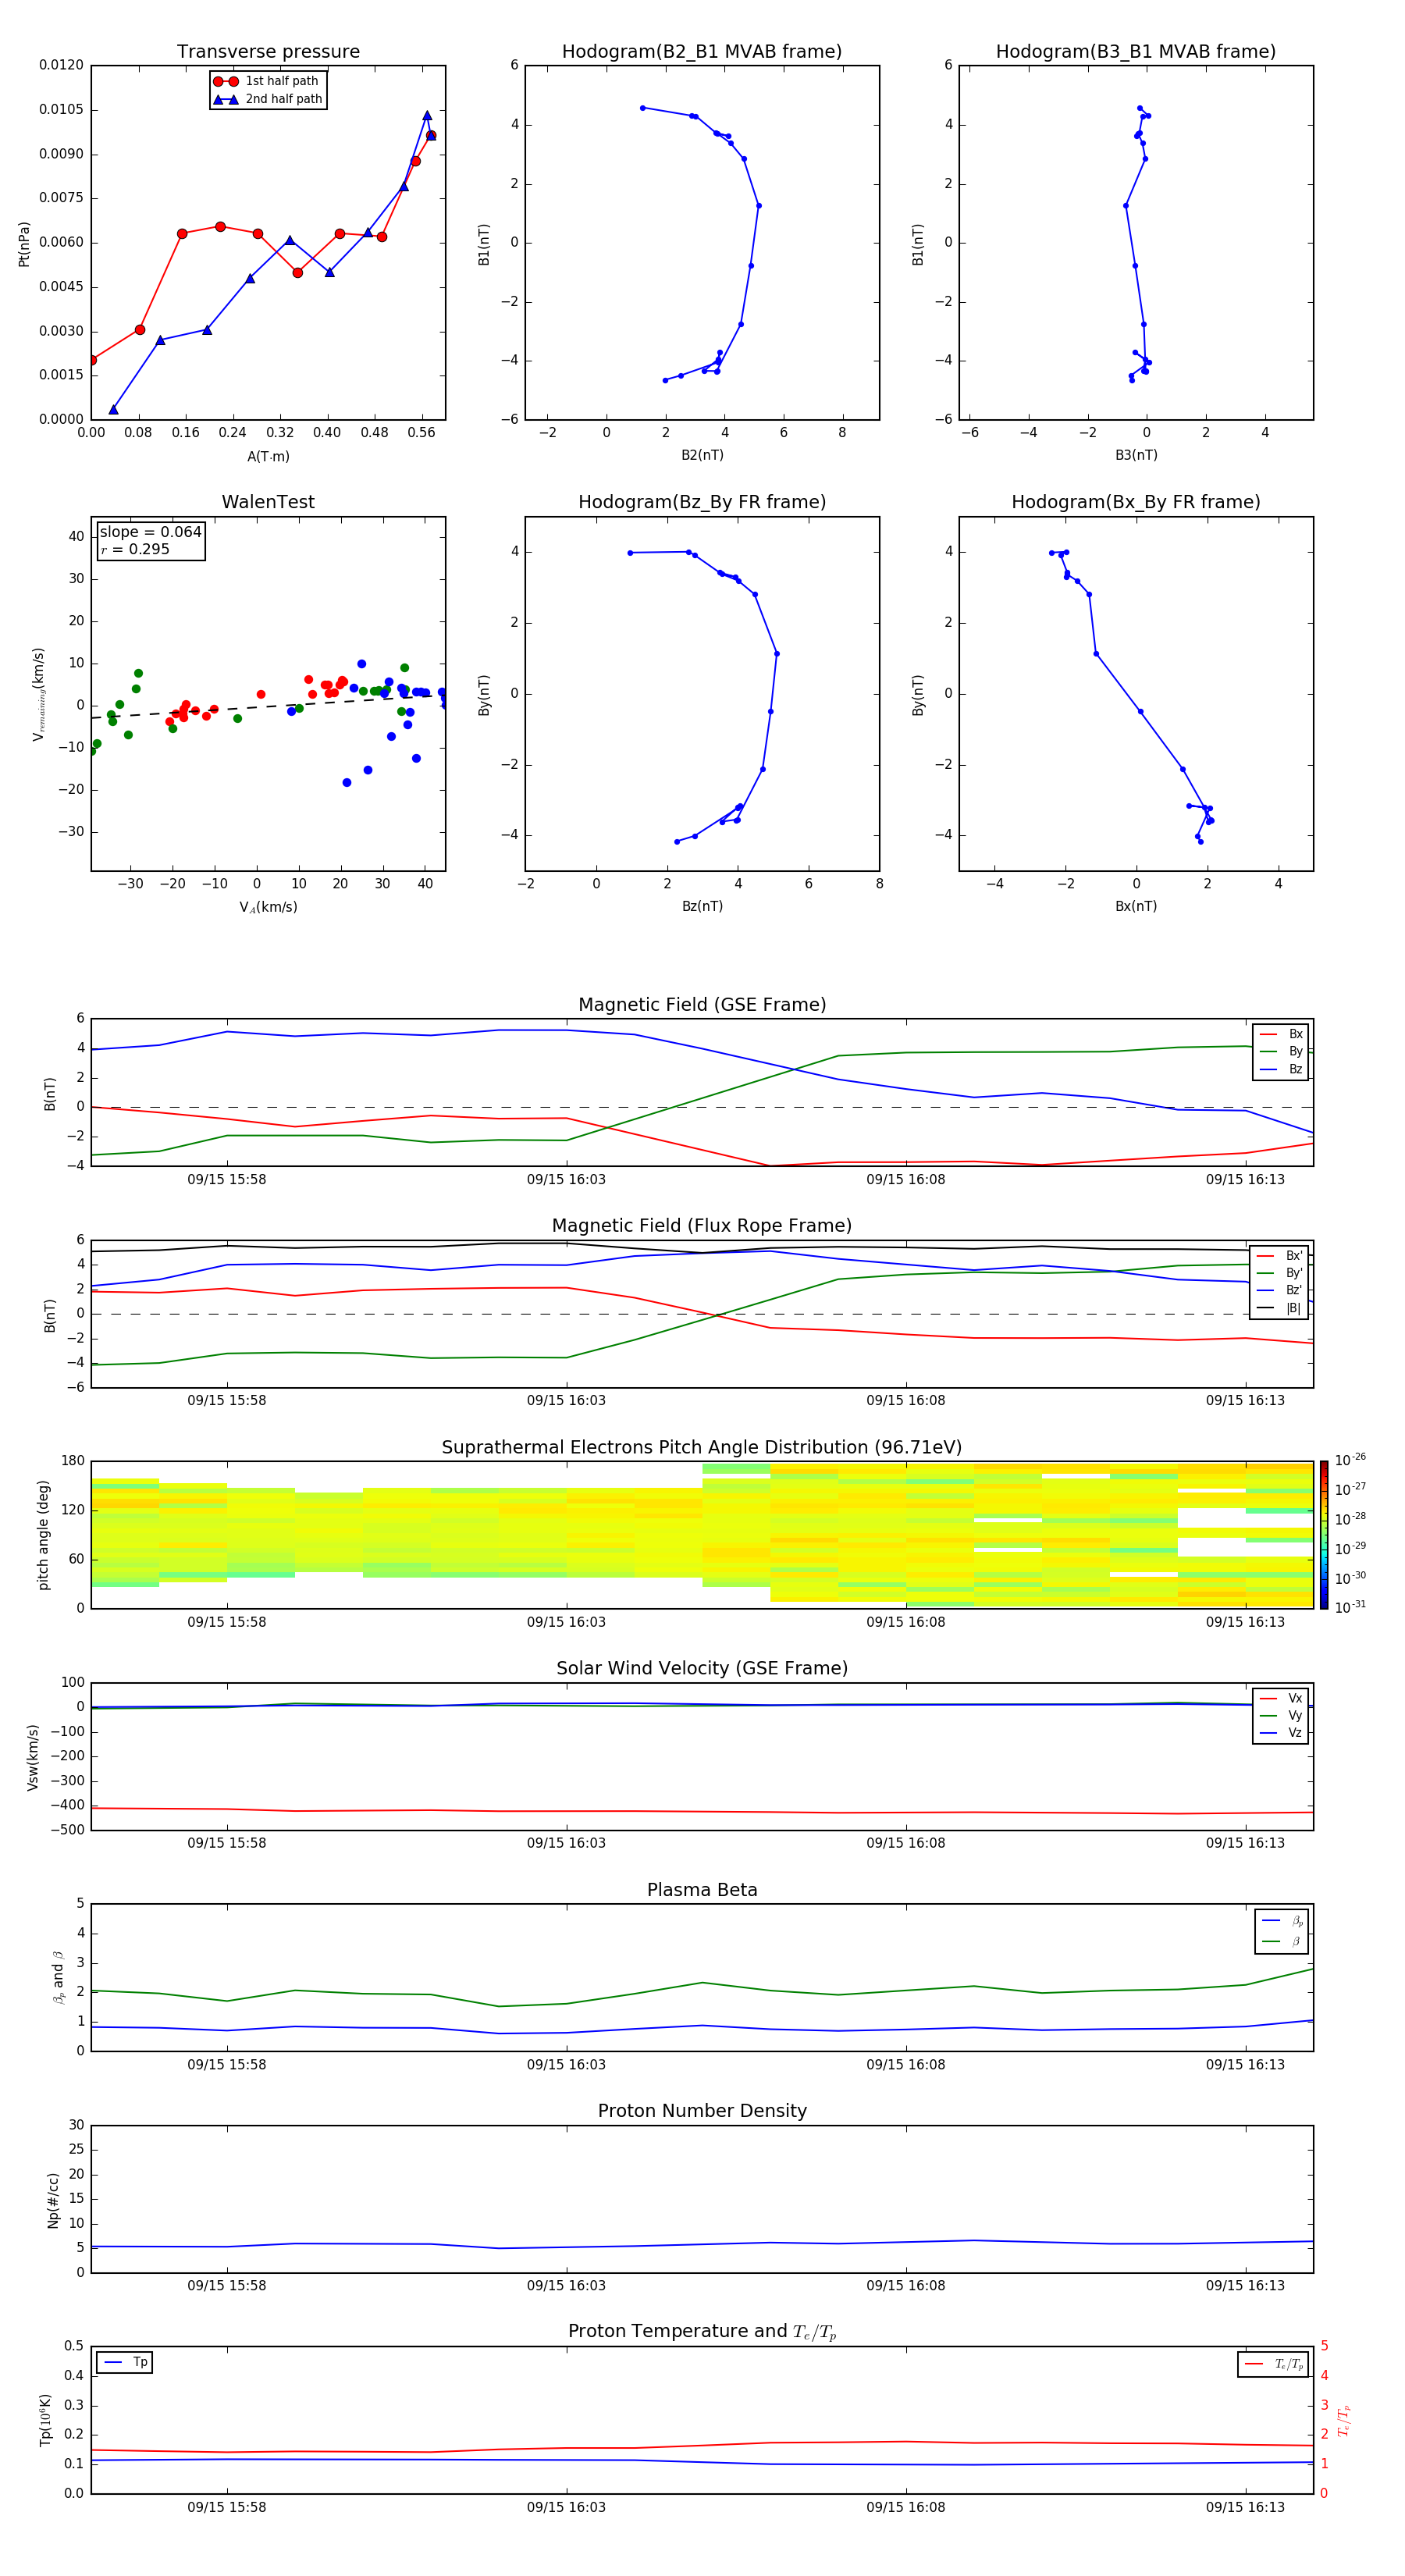
Task: Click the 'B2(nT)' x-axis label
Action: click(x=702, y=455)
